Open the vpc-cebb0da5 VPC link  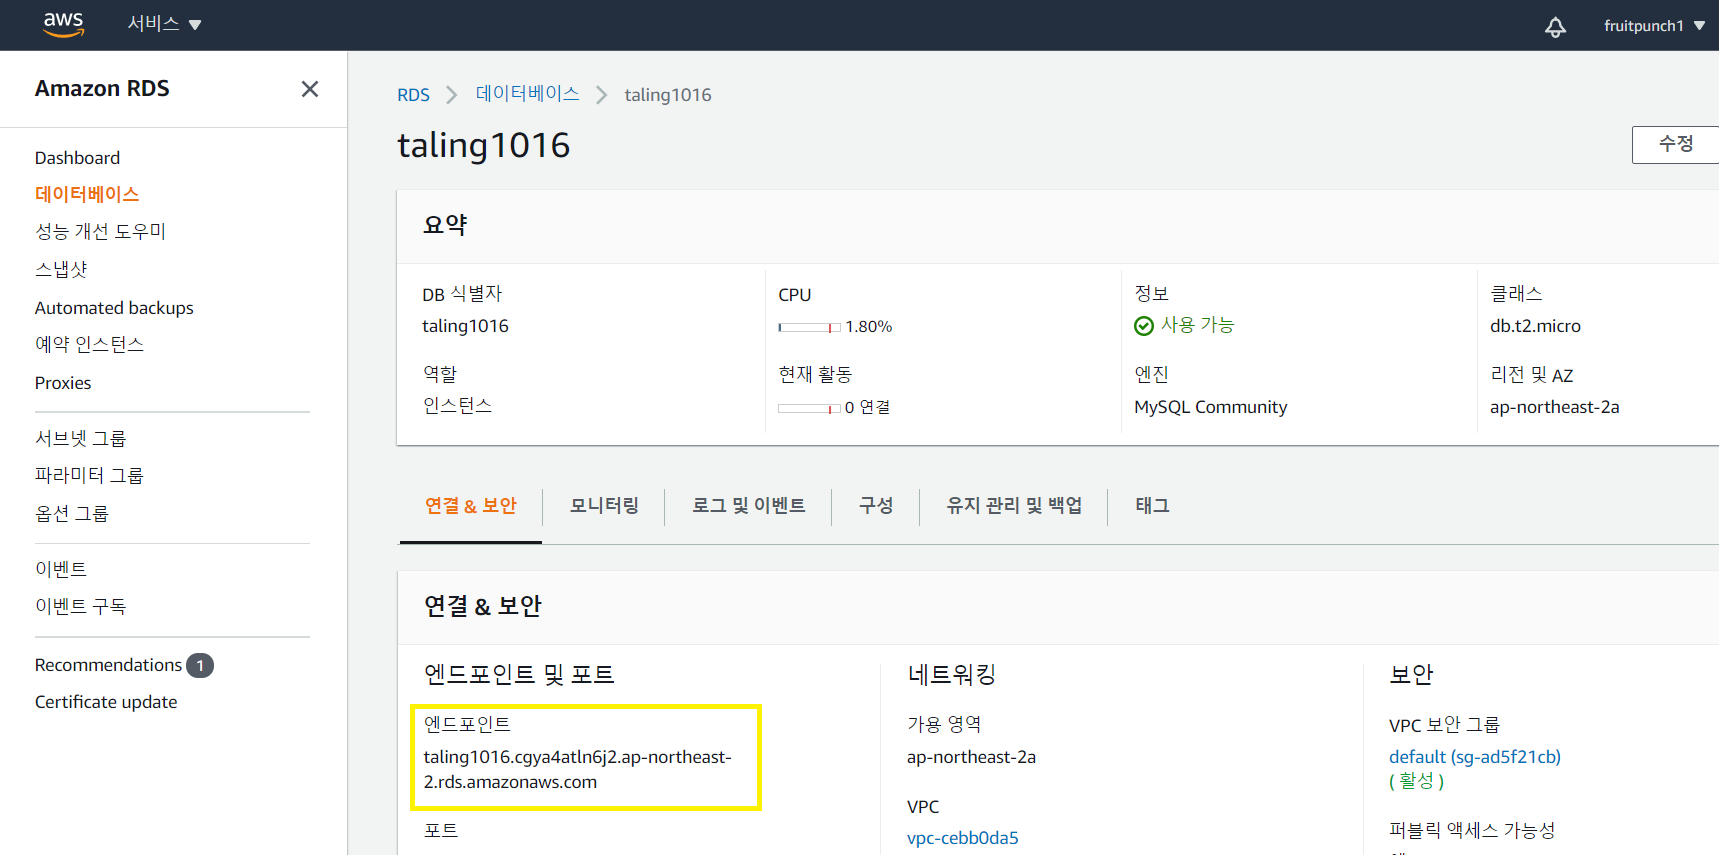962,838
